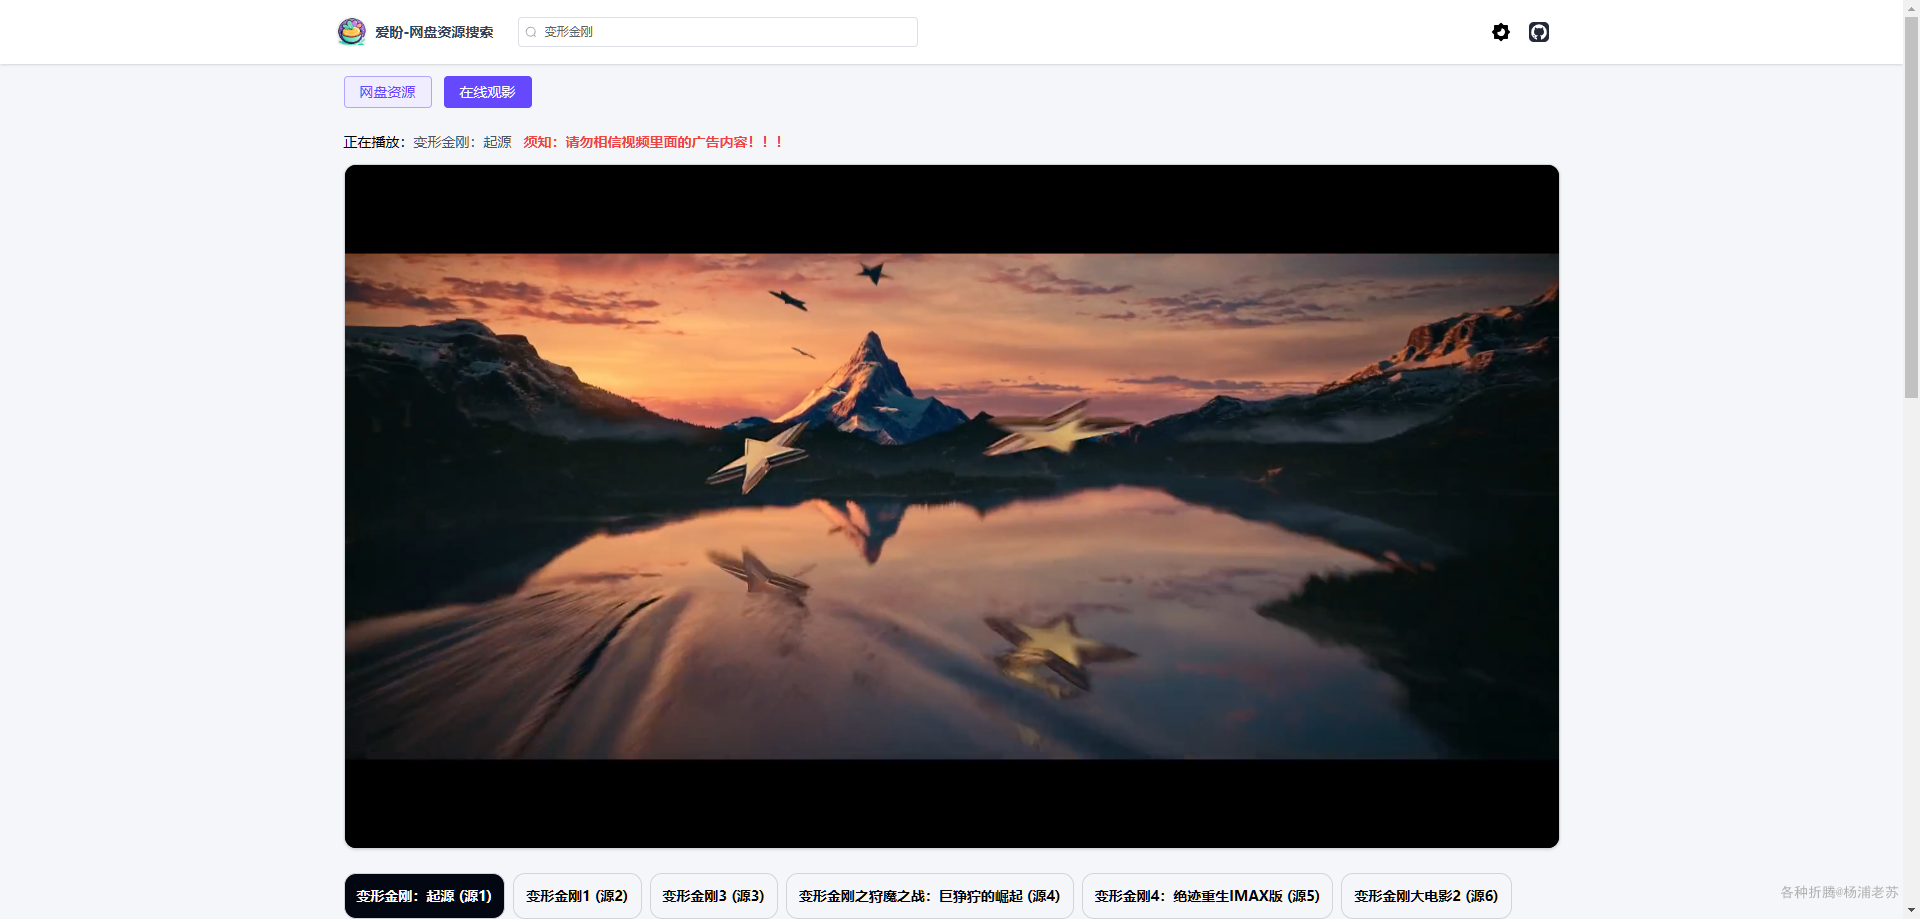Click the red 须知 ad warning text
This screenshot has height=919, width=1920.
pyautogui.click(x=653, y=142)
